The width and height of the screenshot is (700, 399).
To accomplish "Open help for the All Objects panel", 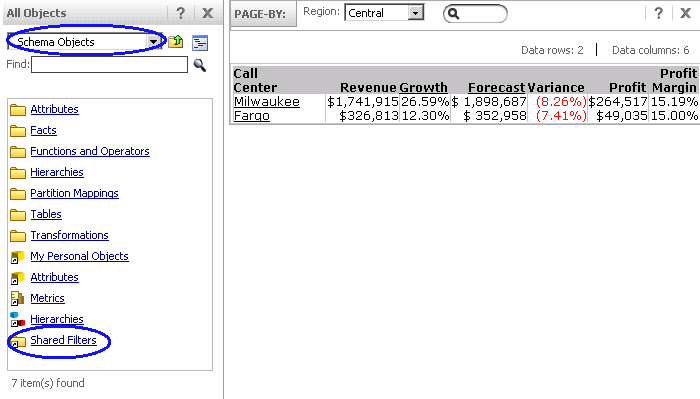I will click(180, 13).
